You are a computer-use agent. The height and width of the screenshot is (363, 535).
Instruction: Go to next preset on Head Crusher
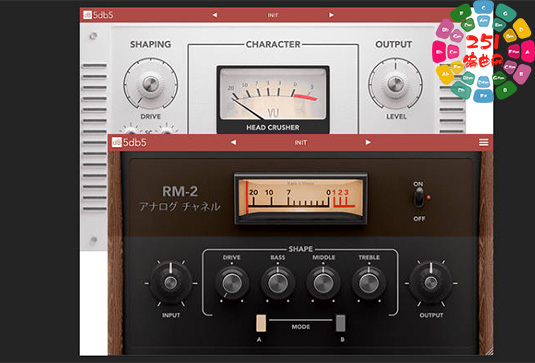[331, 15]
